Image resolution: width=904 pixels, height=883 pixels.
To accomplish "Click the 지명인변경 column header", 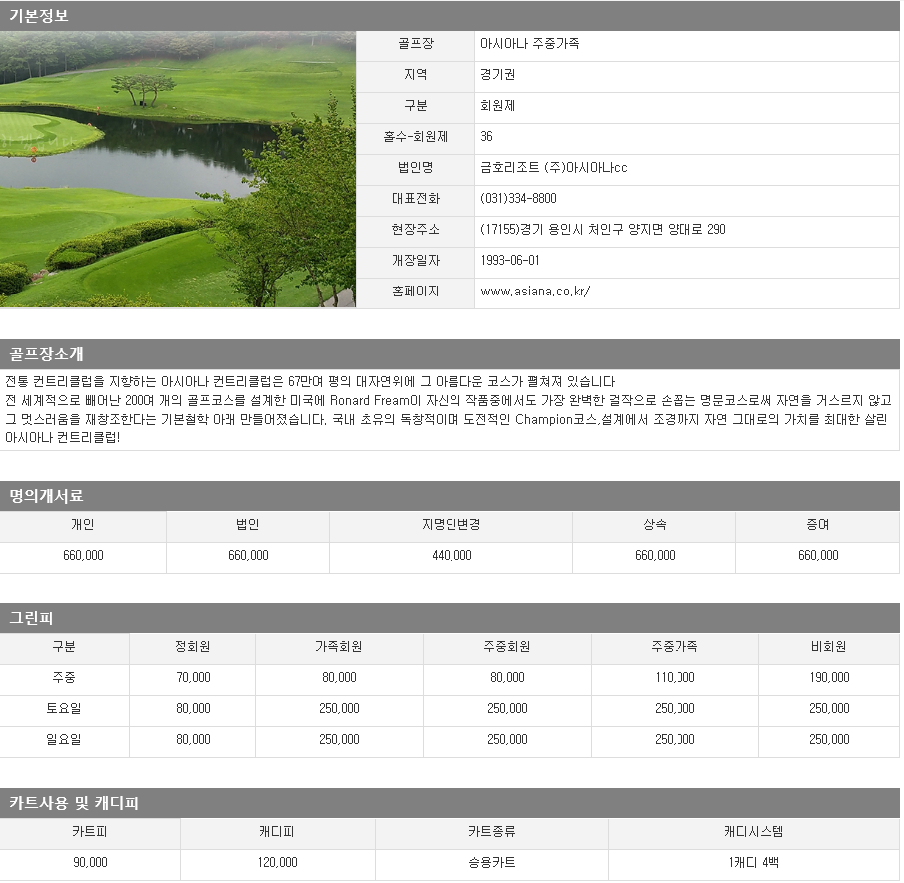I will 451,525.
